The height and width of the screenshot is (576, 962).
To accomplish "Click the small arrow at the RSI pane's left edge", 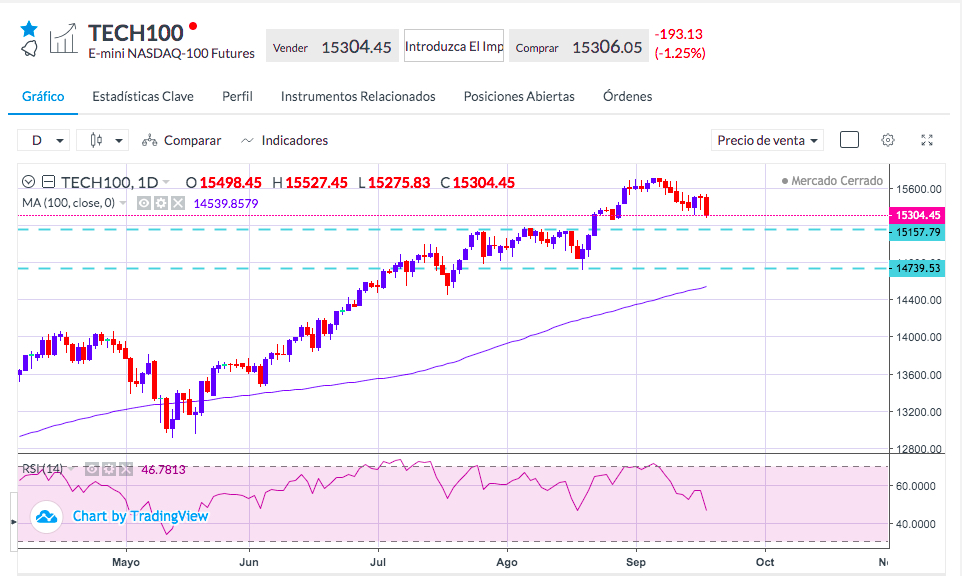I will pyautogui.click(x=13, y=522).
